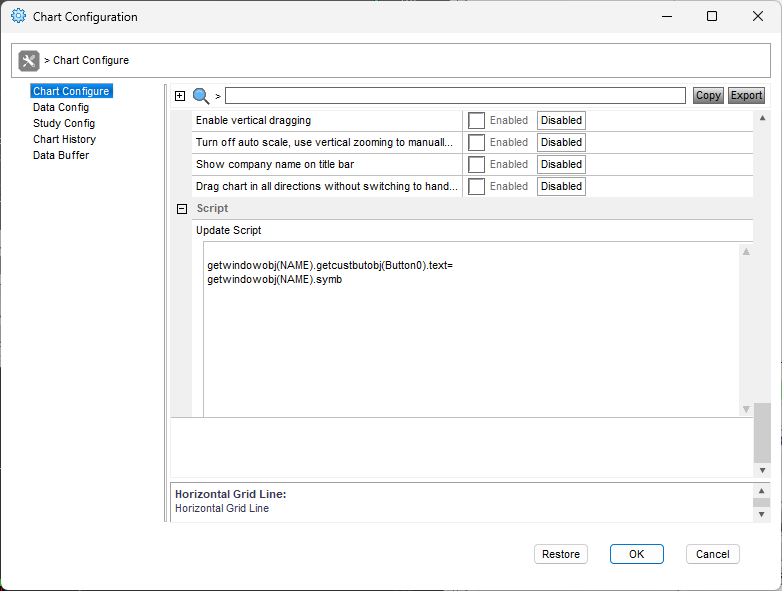Open Data Buffer section
782x591 pixels.
click(x=61, y=155)
